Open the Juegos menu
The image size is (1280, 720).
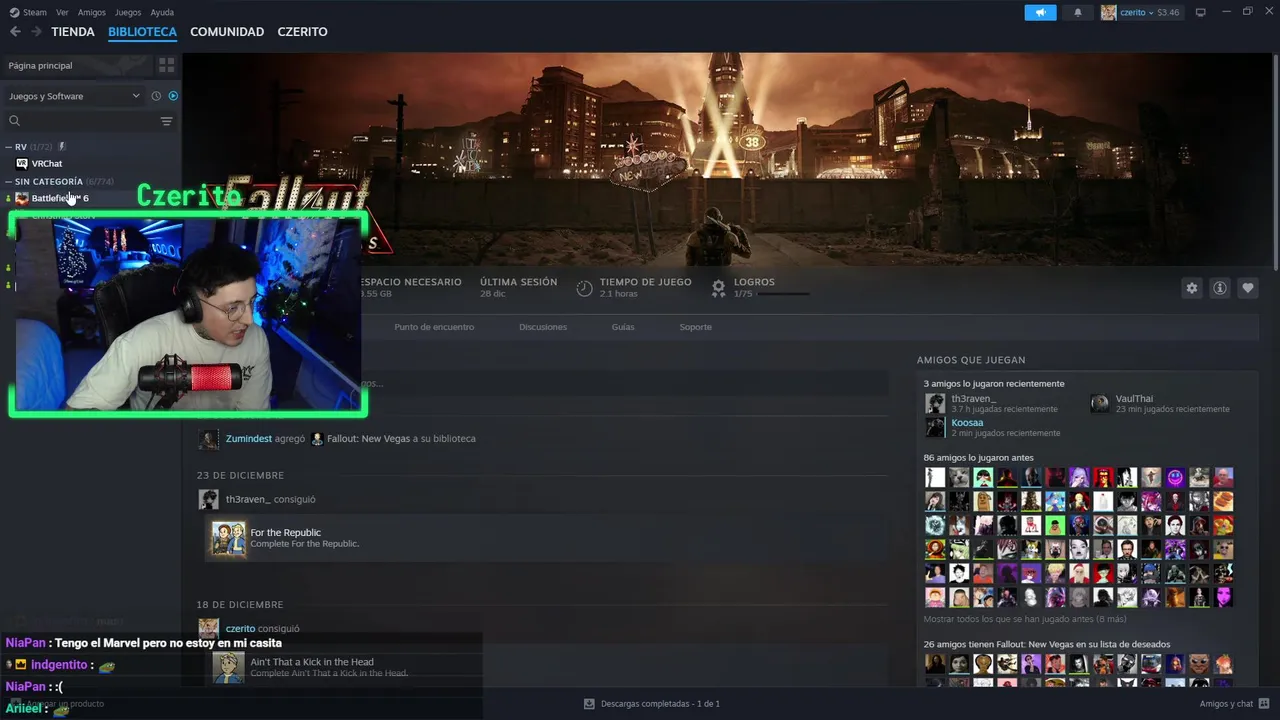(x=128, y=12)
